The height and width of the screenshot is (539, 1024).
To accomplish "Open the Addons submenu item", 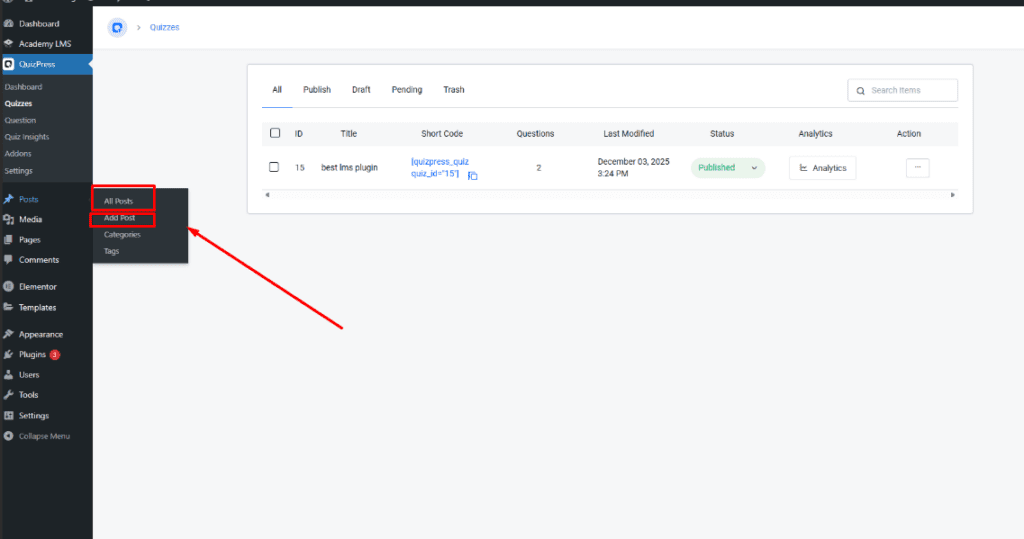I will 18,154.
